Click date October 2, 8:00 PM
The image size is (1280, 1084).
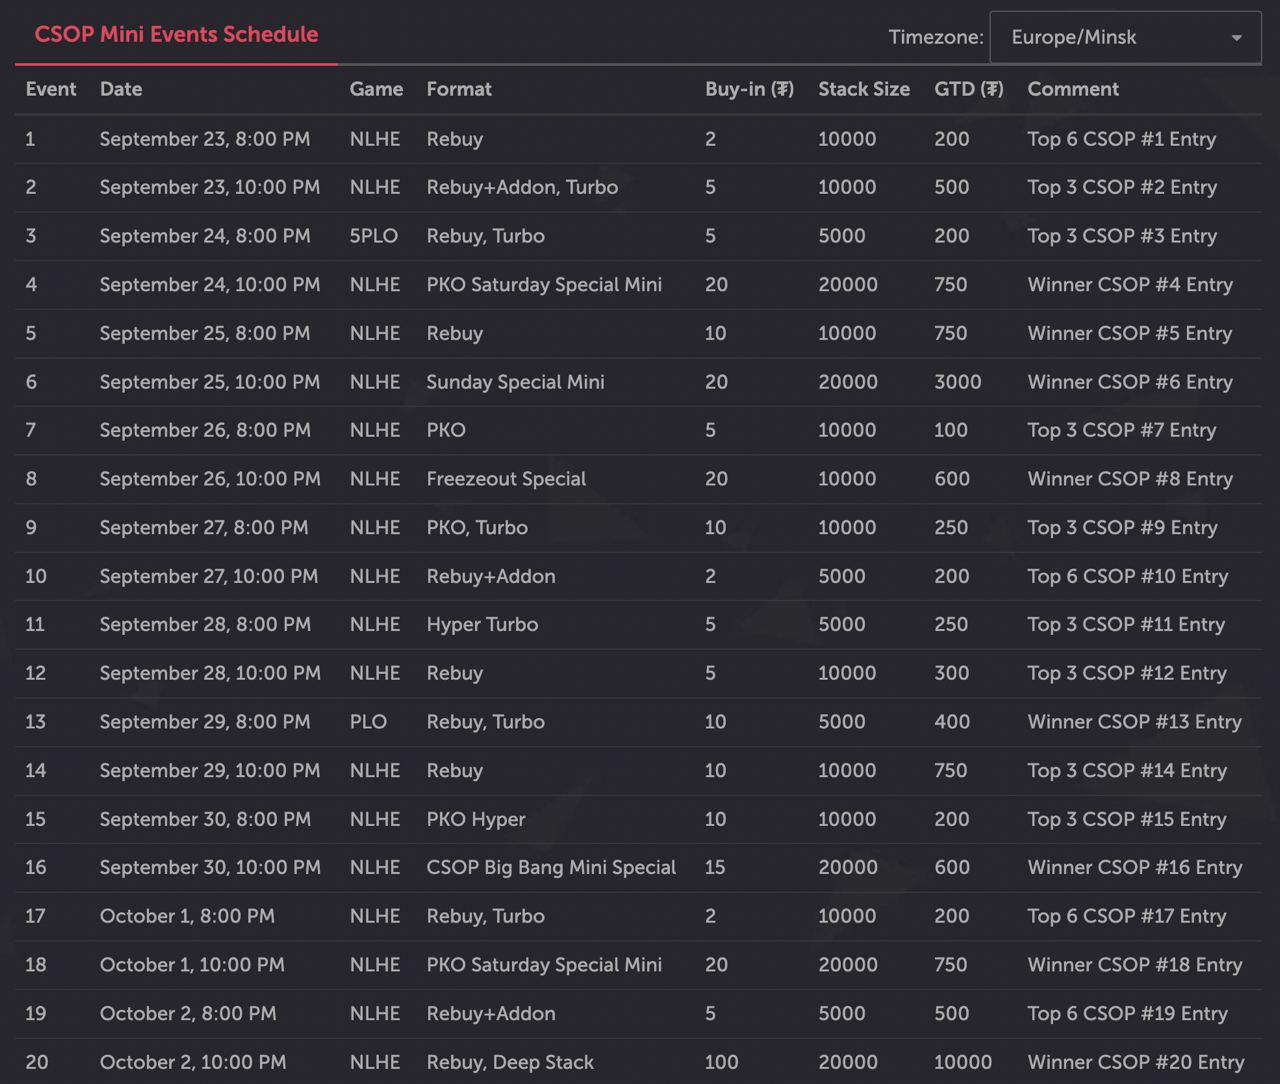click(188, 1013)
